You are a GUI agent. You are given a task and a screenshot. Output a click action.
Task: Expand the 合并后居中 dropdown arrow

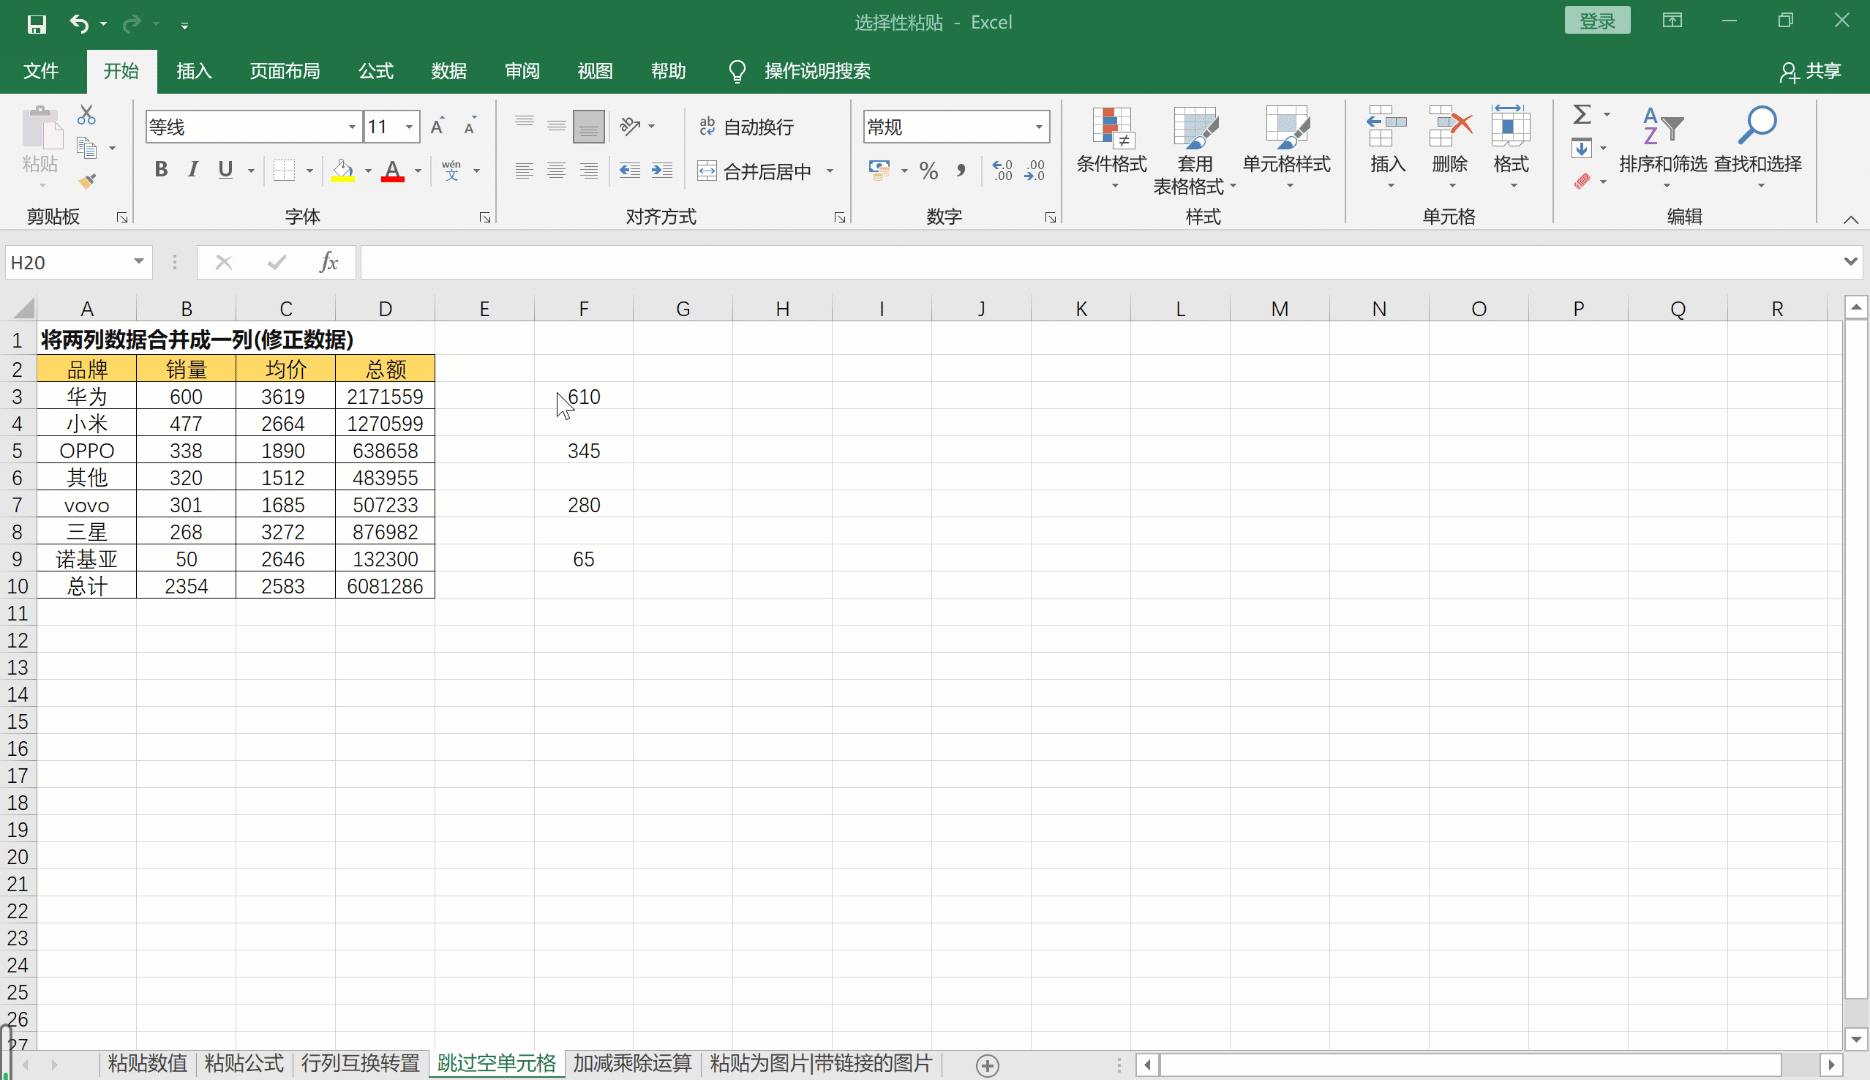click(x=830, y=171)
